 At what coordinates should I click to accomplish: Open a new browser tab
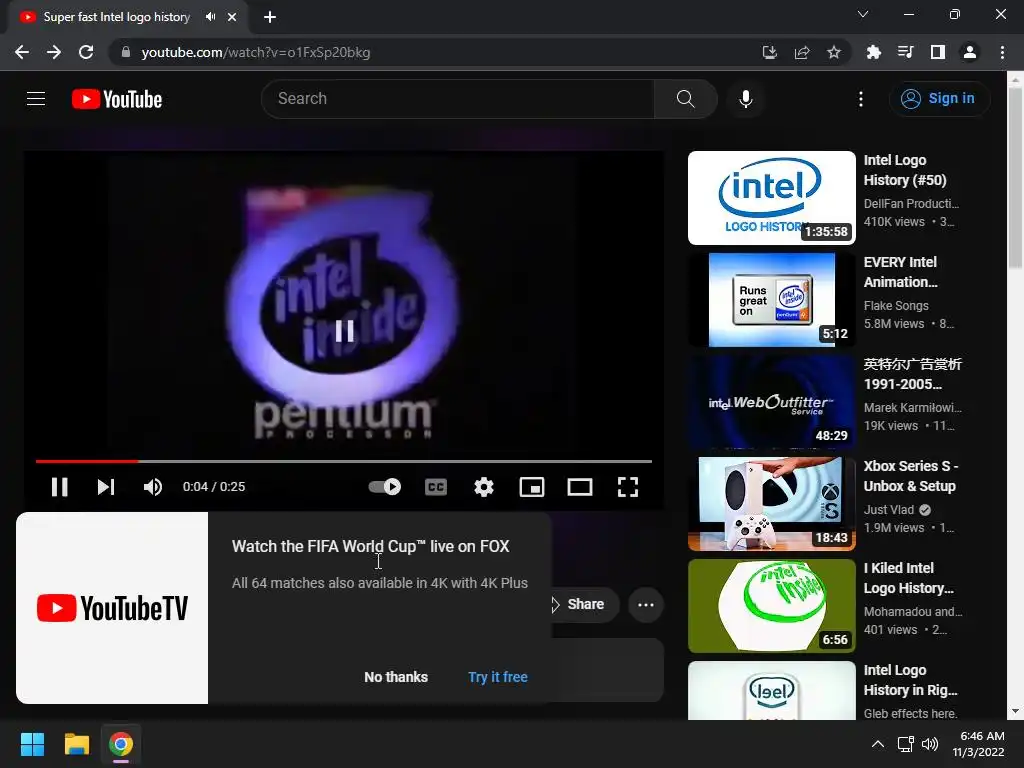(x=270, y=17)
